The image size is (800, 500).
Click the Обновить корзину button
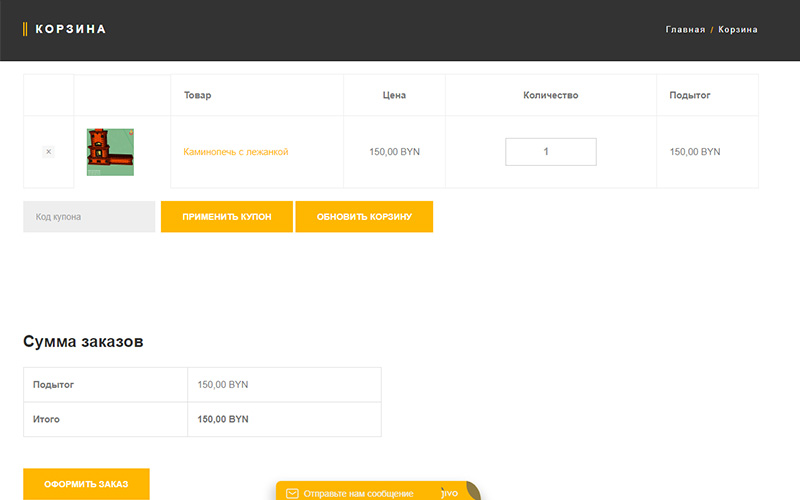[x=364, y=216]
